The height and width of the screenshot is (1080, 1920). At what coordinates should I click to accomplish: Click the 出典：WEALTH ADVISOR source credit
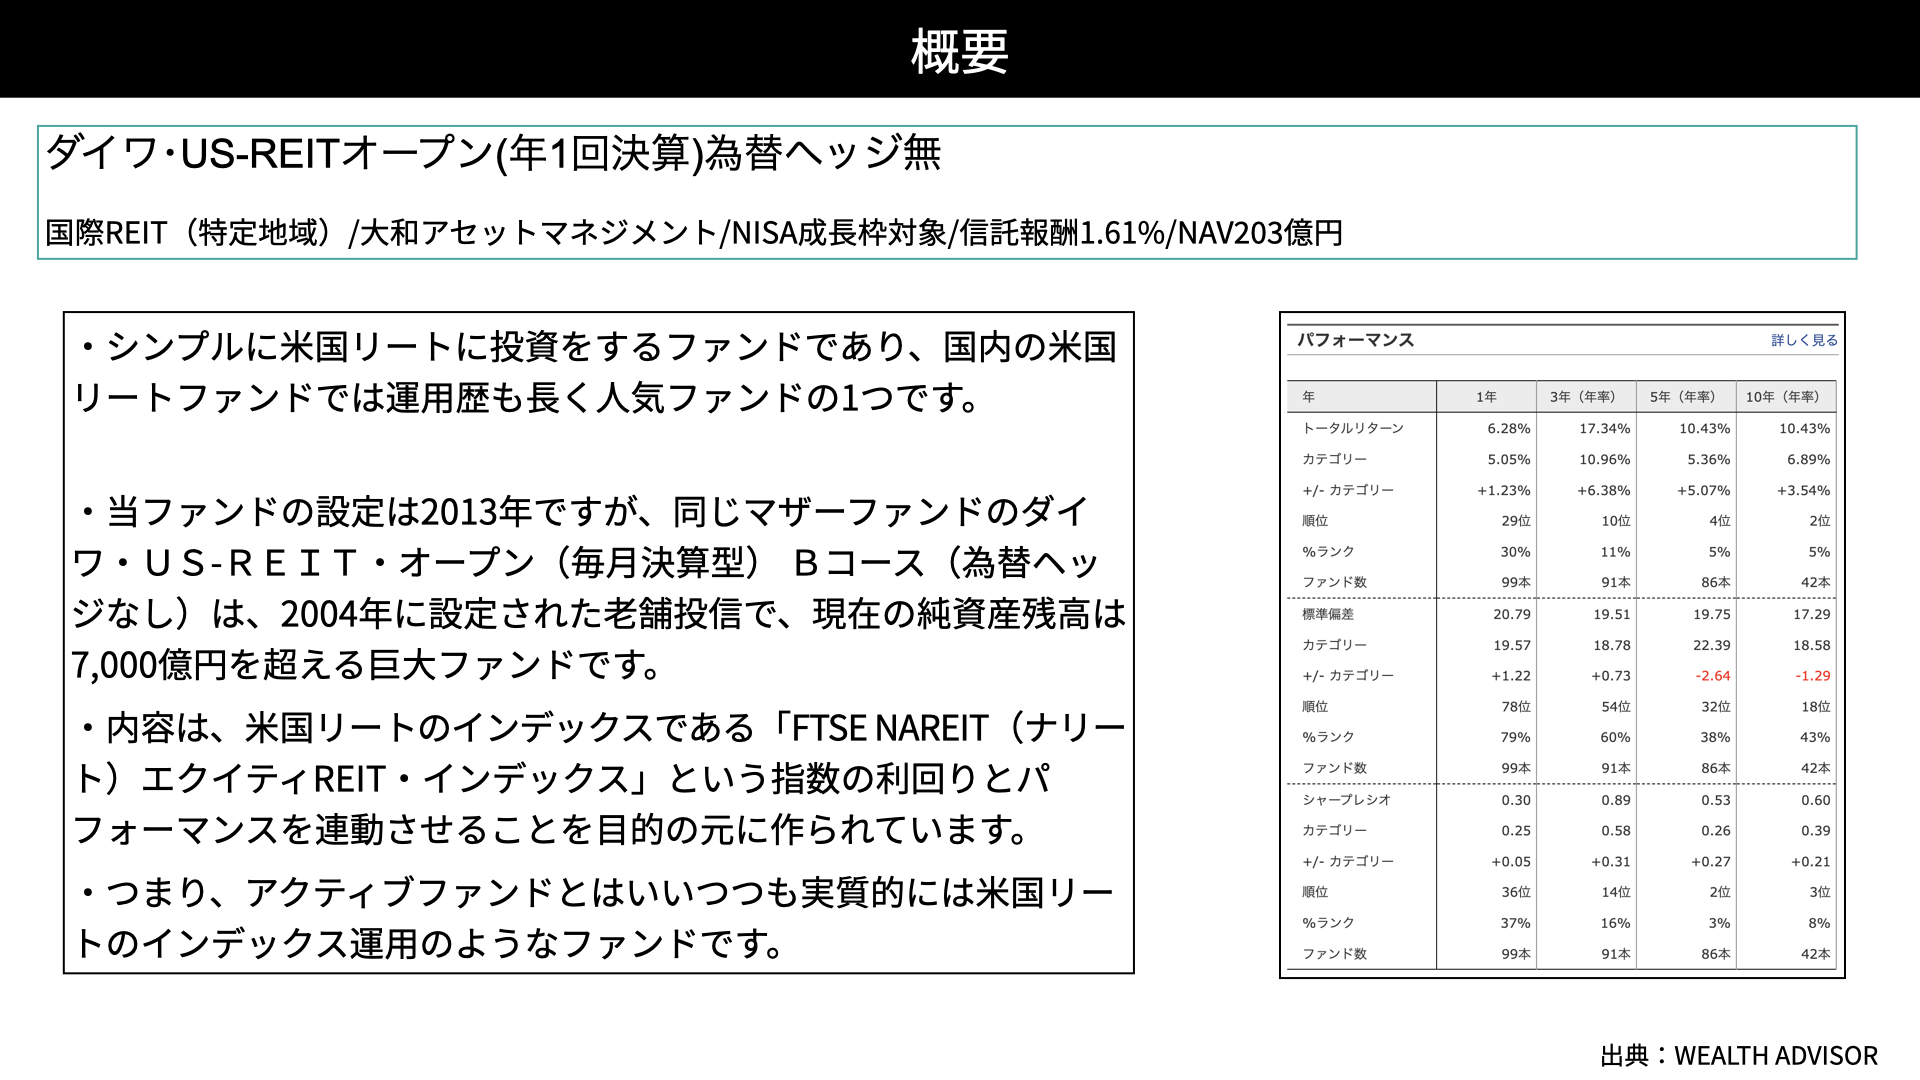click(1739, 1056)
